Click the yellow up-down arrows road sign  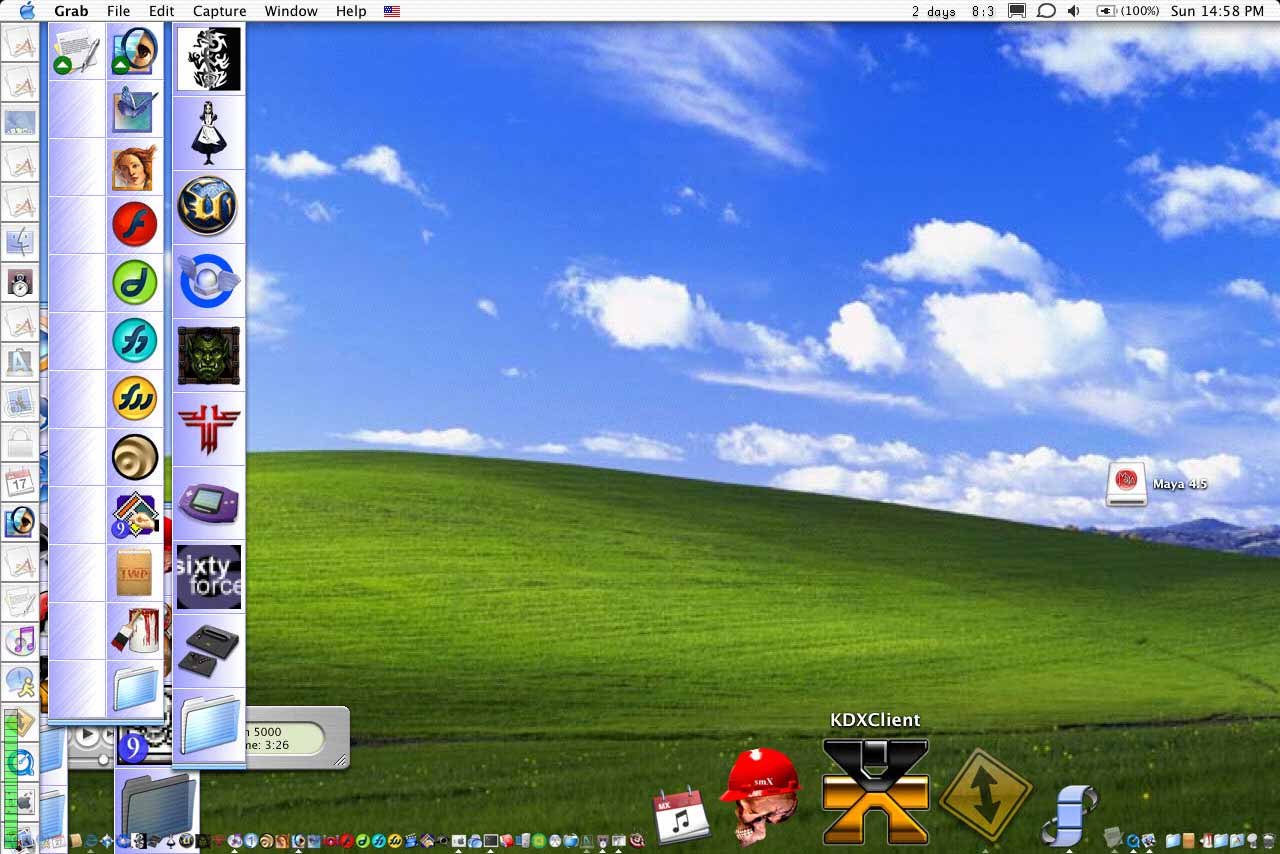coord(985,796)
